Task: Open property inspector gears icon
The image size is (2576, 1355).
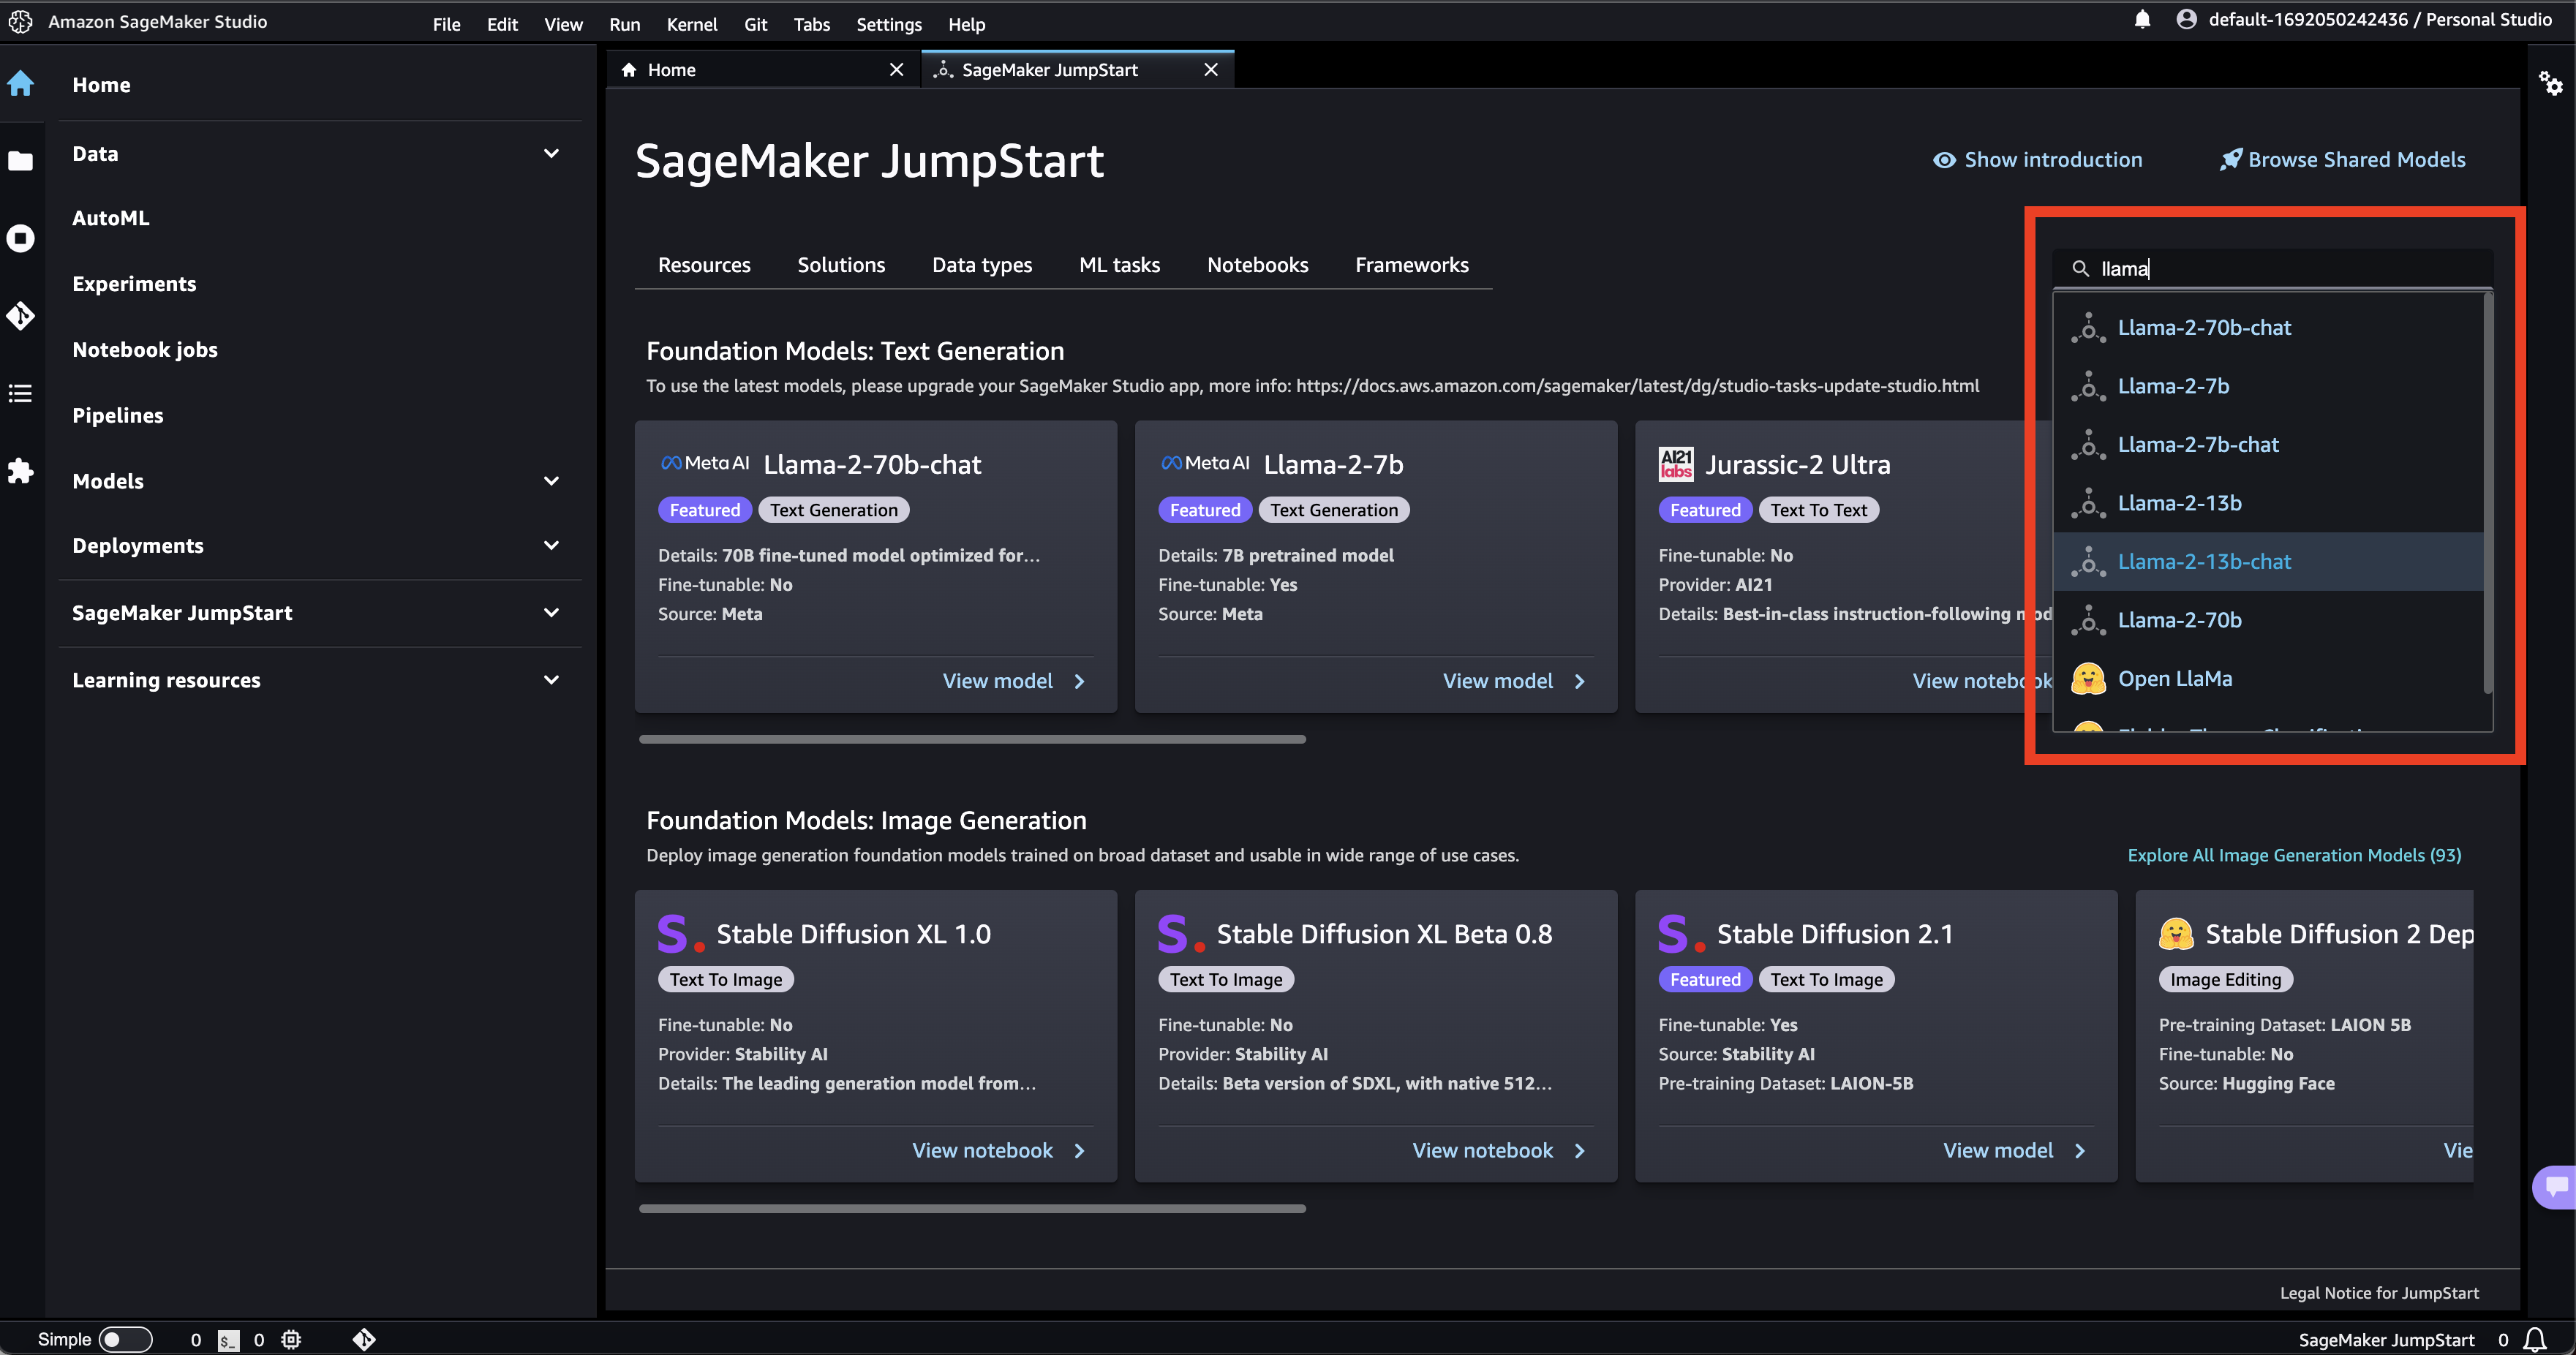Action: tap(2550, 84)
